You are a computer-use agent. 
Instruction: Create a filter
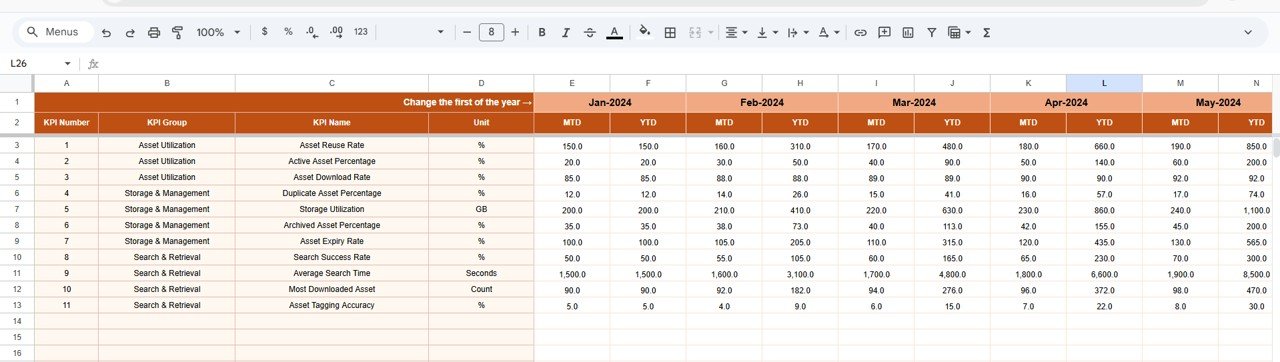[932, 32]
